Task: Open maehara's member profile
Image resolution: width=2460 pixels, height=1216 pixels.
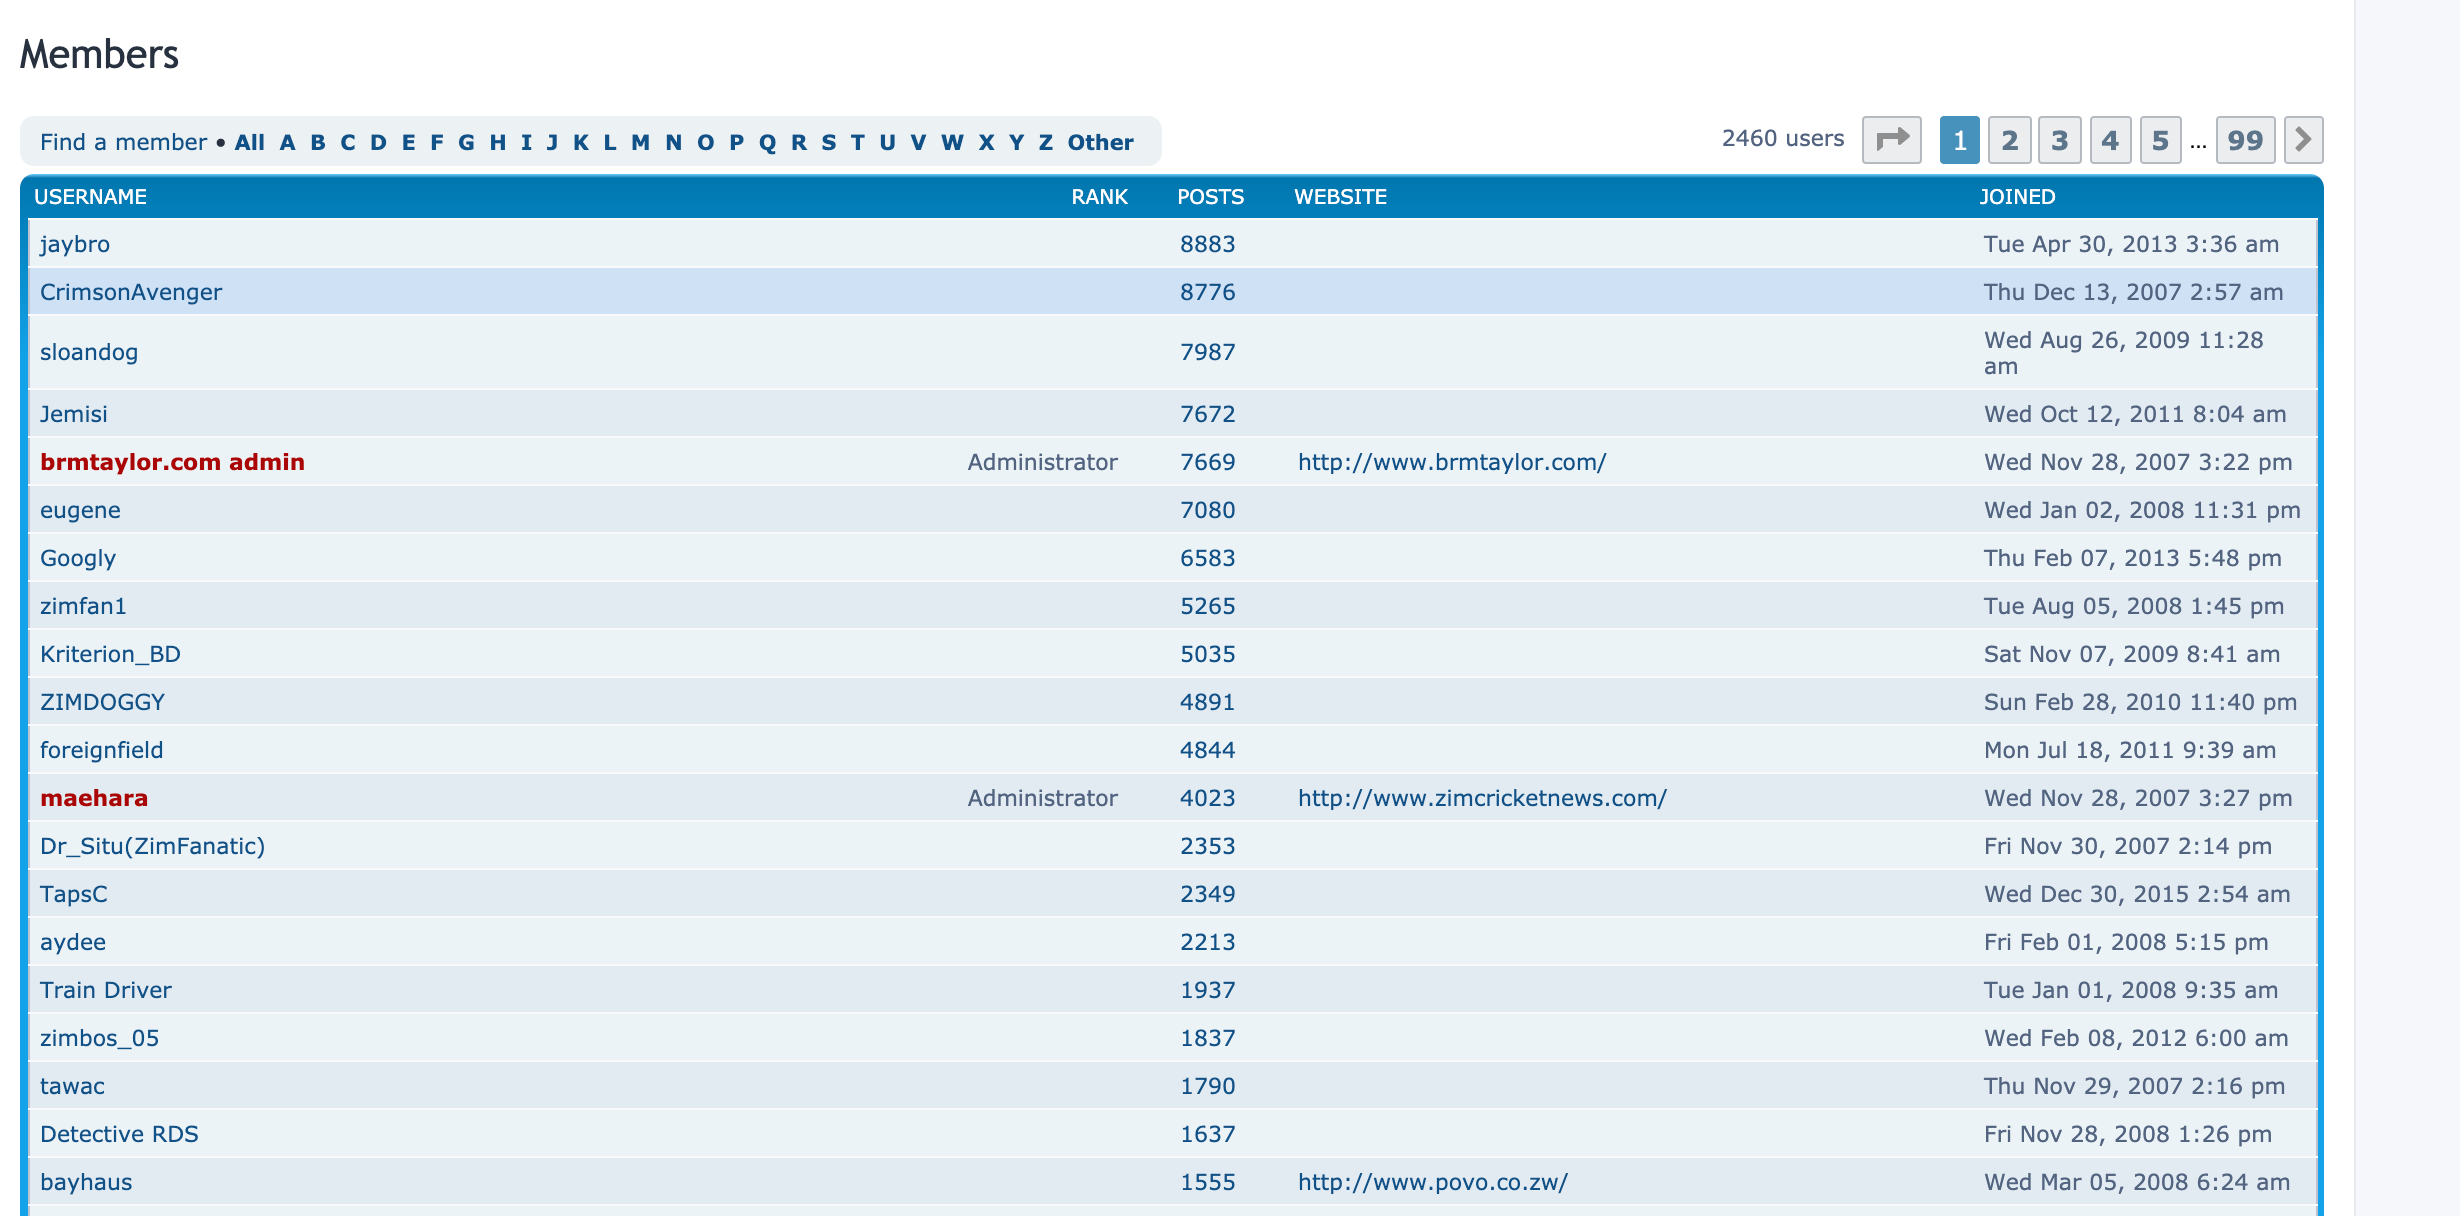Action: click(92, 798)
